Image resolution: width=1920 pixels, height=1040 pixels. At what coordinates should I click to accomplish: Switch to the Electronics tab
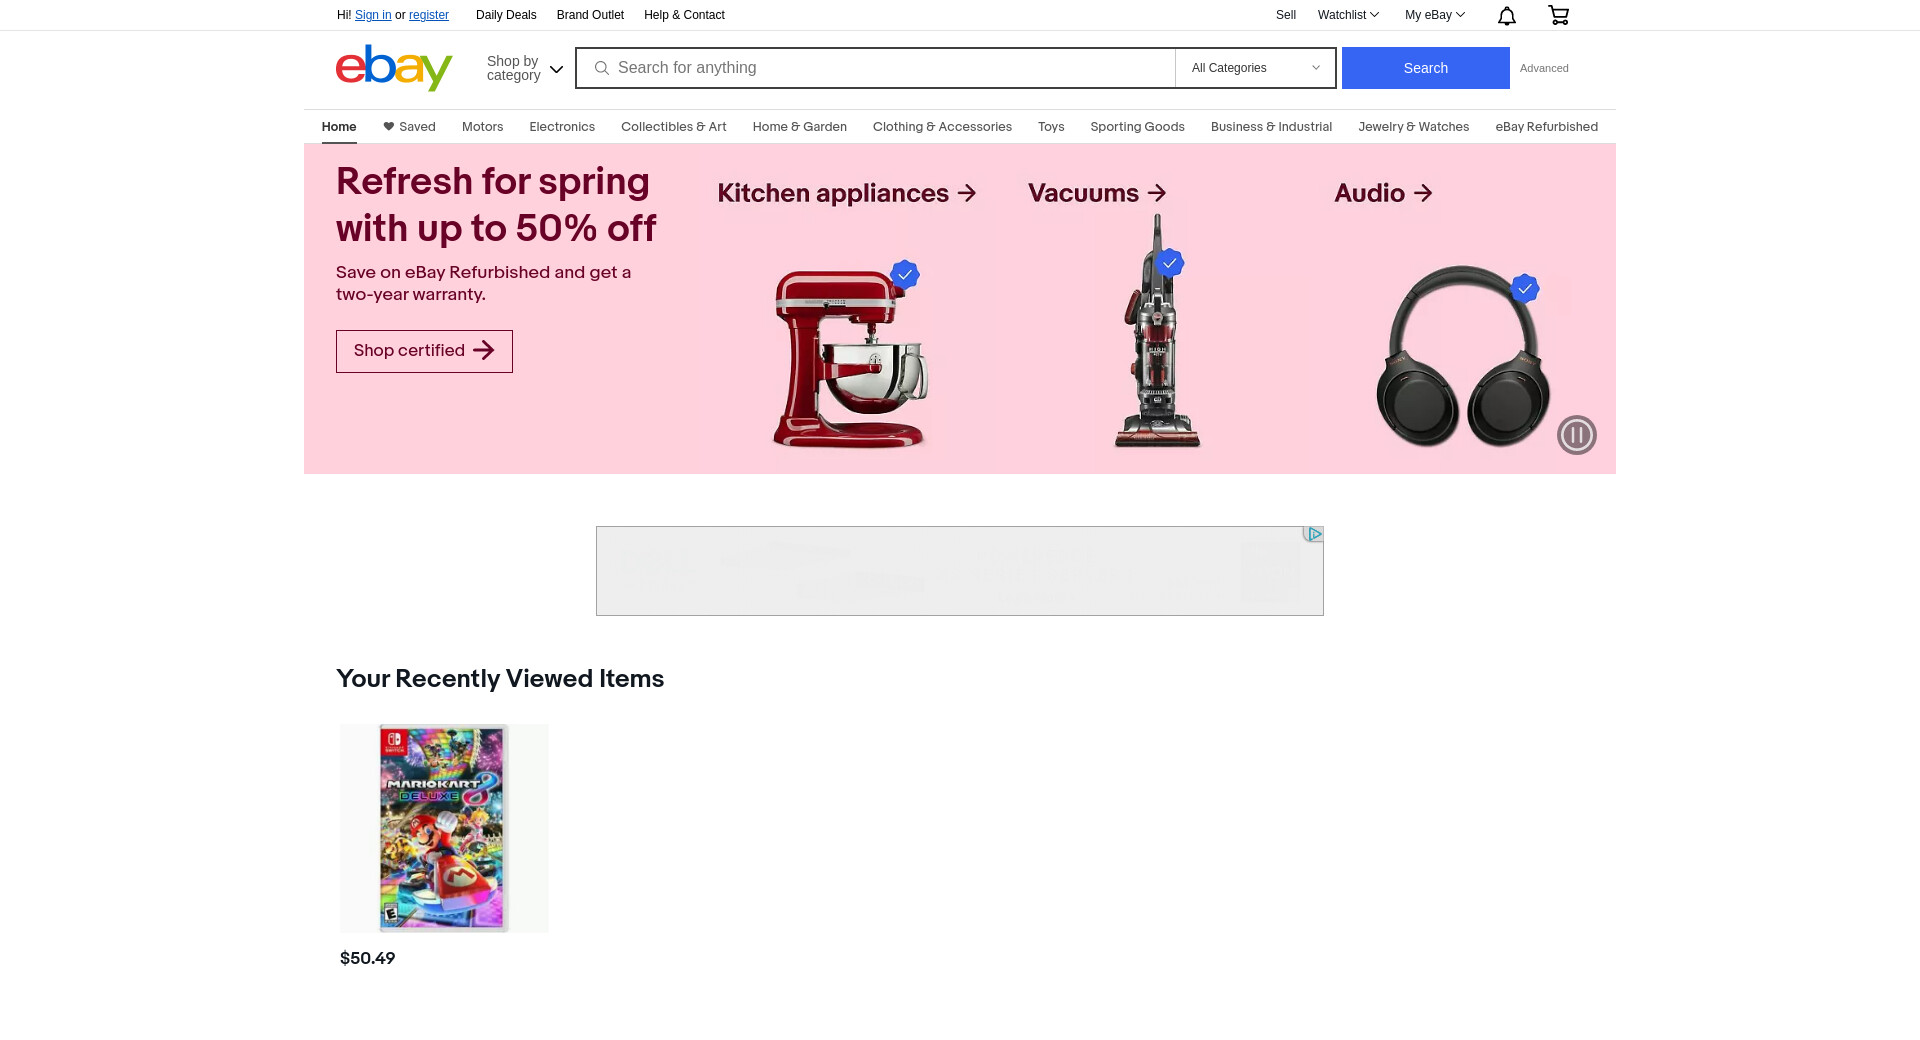point(562,127)
